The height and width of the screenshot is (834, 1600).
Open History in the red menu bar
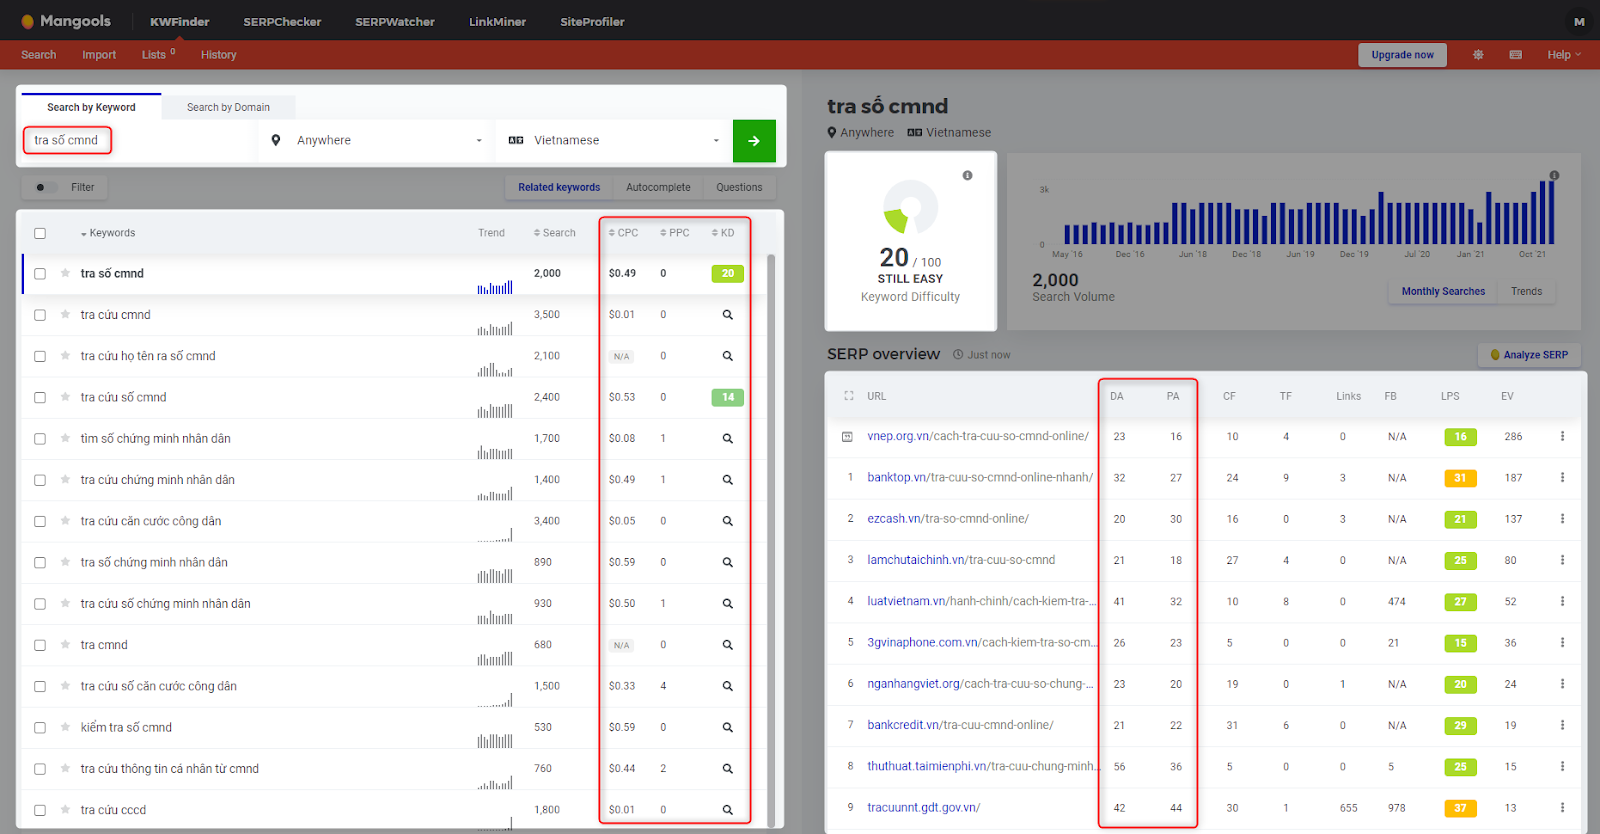(x=218, y=55)
